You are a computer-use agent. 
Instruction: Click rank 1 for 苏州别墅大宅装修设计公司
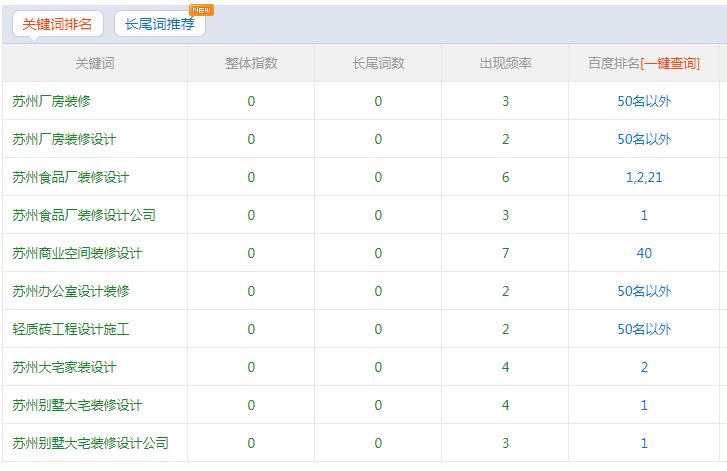click(644, 443)
